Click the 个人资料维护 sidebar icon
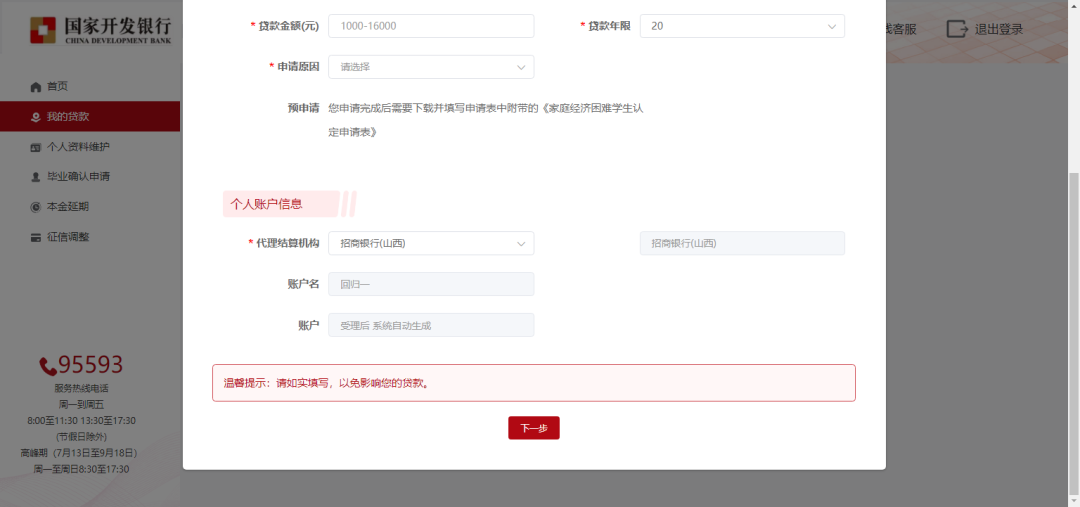The image size is (1080, 507). [36, 147]
